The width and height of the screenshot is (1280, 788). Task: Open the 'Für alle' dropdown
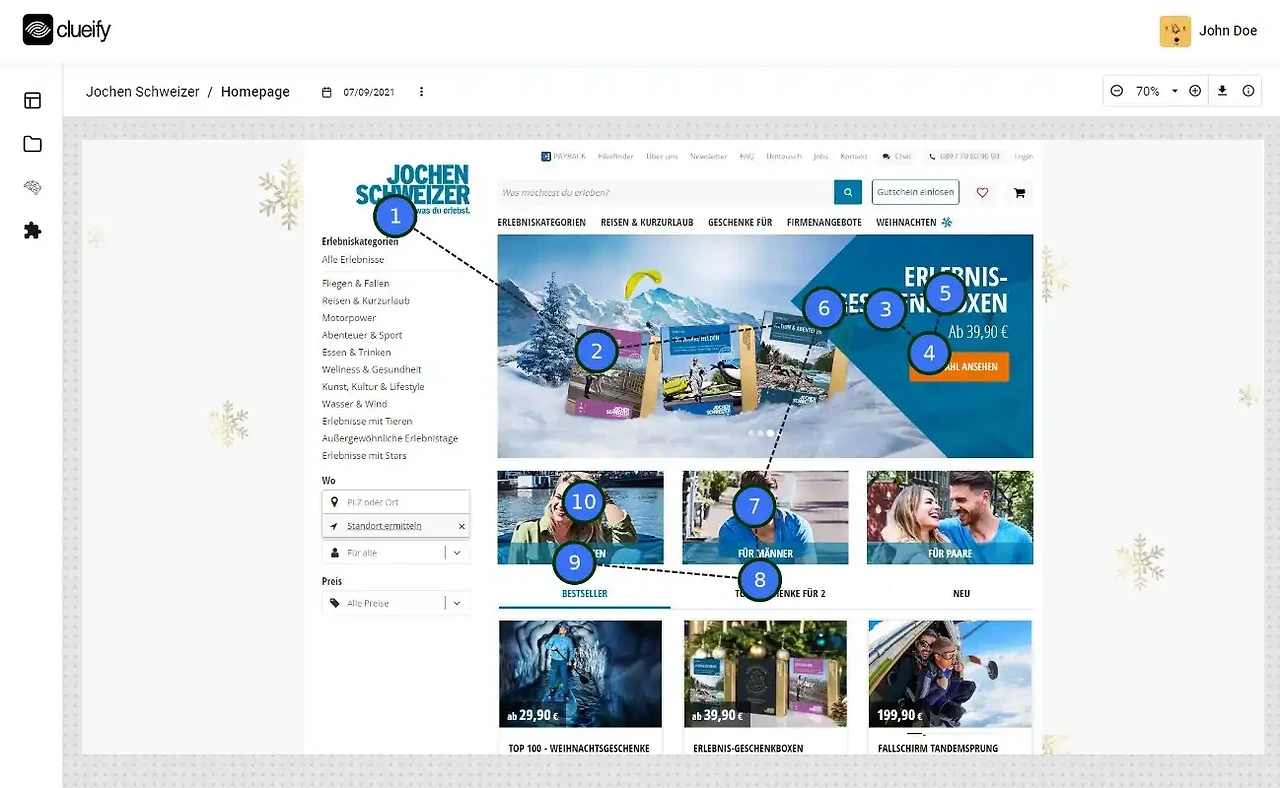pos(396,552)
